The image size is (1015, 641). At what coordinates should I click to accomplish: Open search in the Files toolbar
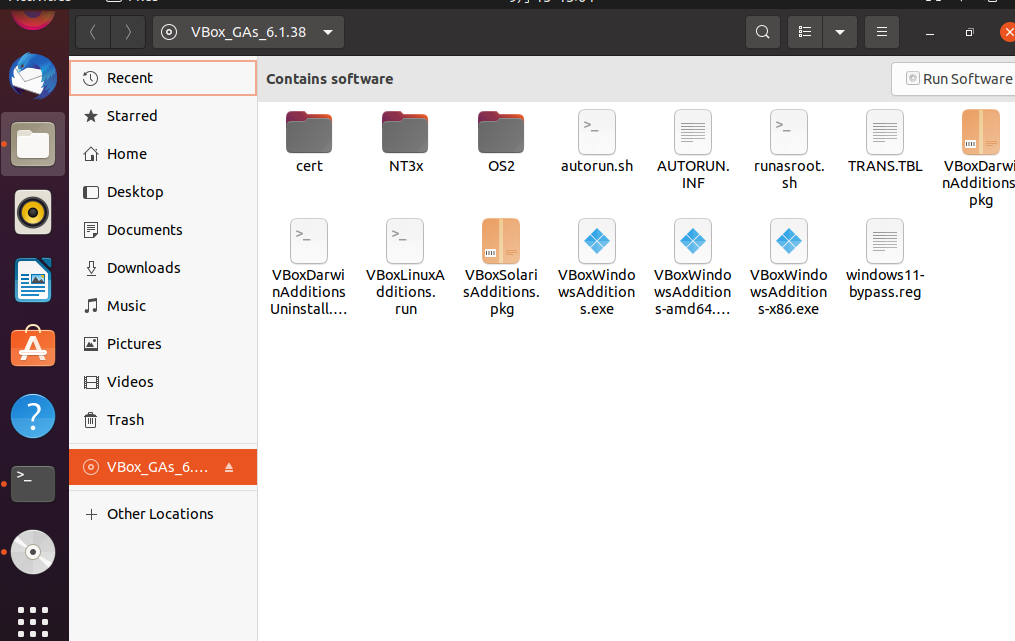[762, 31]
